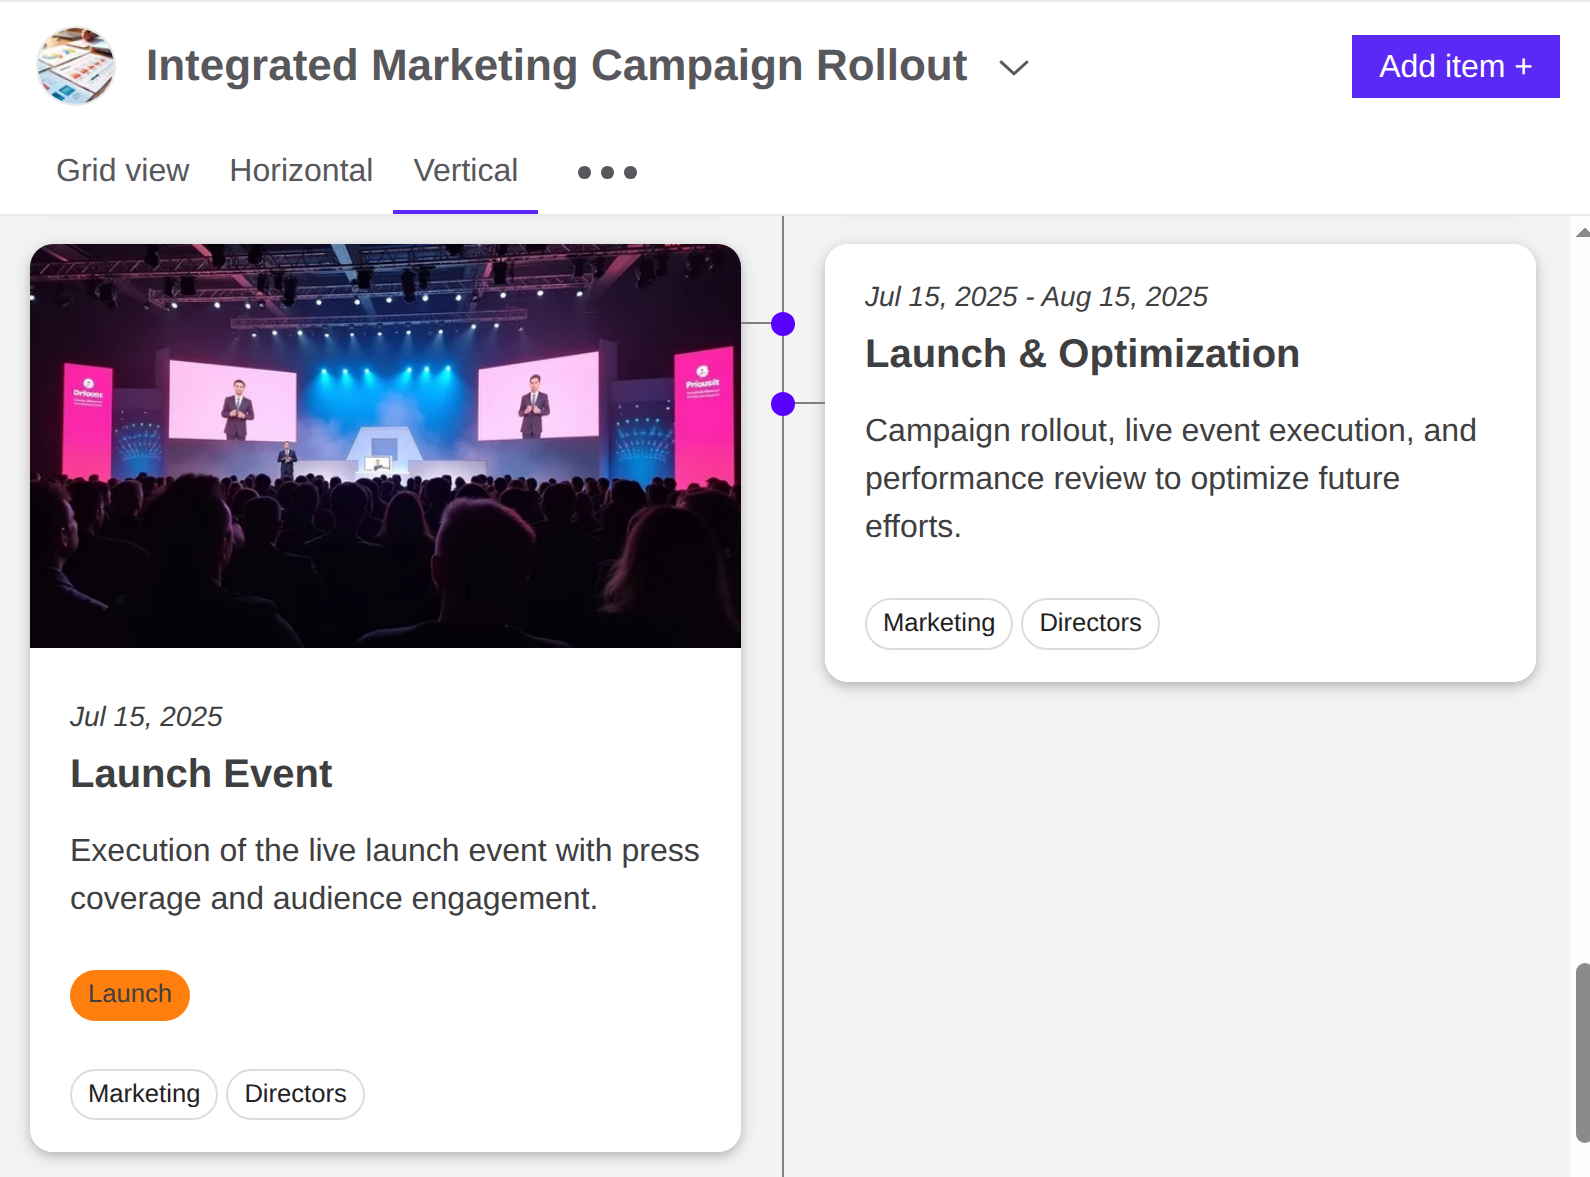Image resolution: width=1590 pixels, height=1177 pixels.
Task: Click the orange Launch tag
Action: (x=130, y=995)
